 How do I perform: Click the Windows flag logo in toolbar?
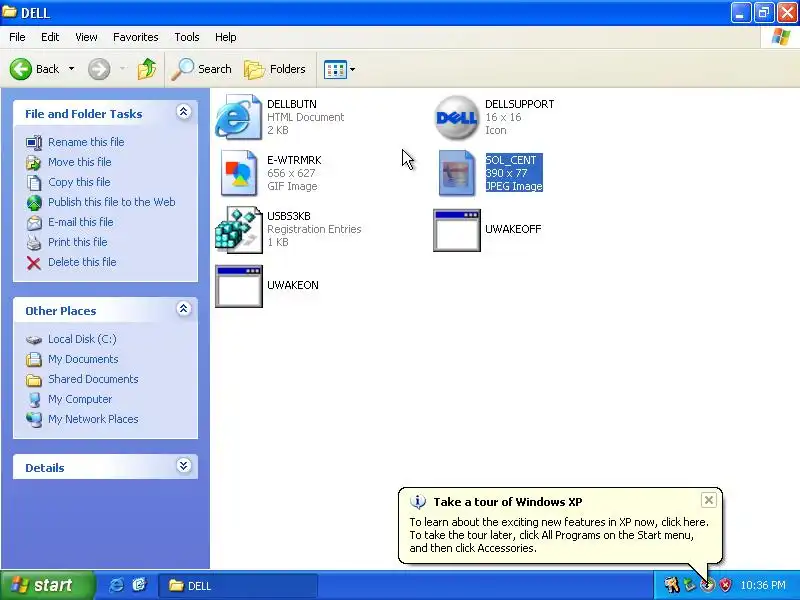[780, 37]
